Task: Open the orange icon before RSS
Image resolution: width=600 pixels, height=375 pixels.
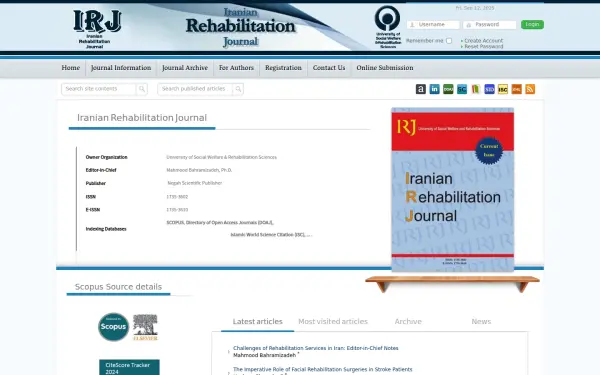Action: pos(517,89)
